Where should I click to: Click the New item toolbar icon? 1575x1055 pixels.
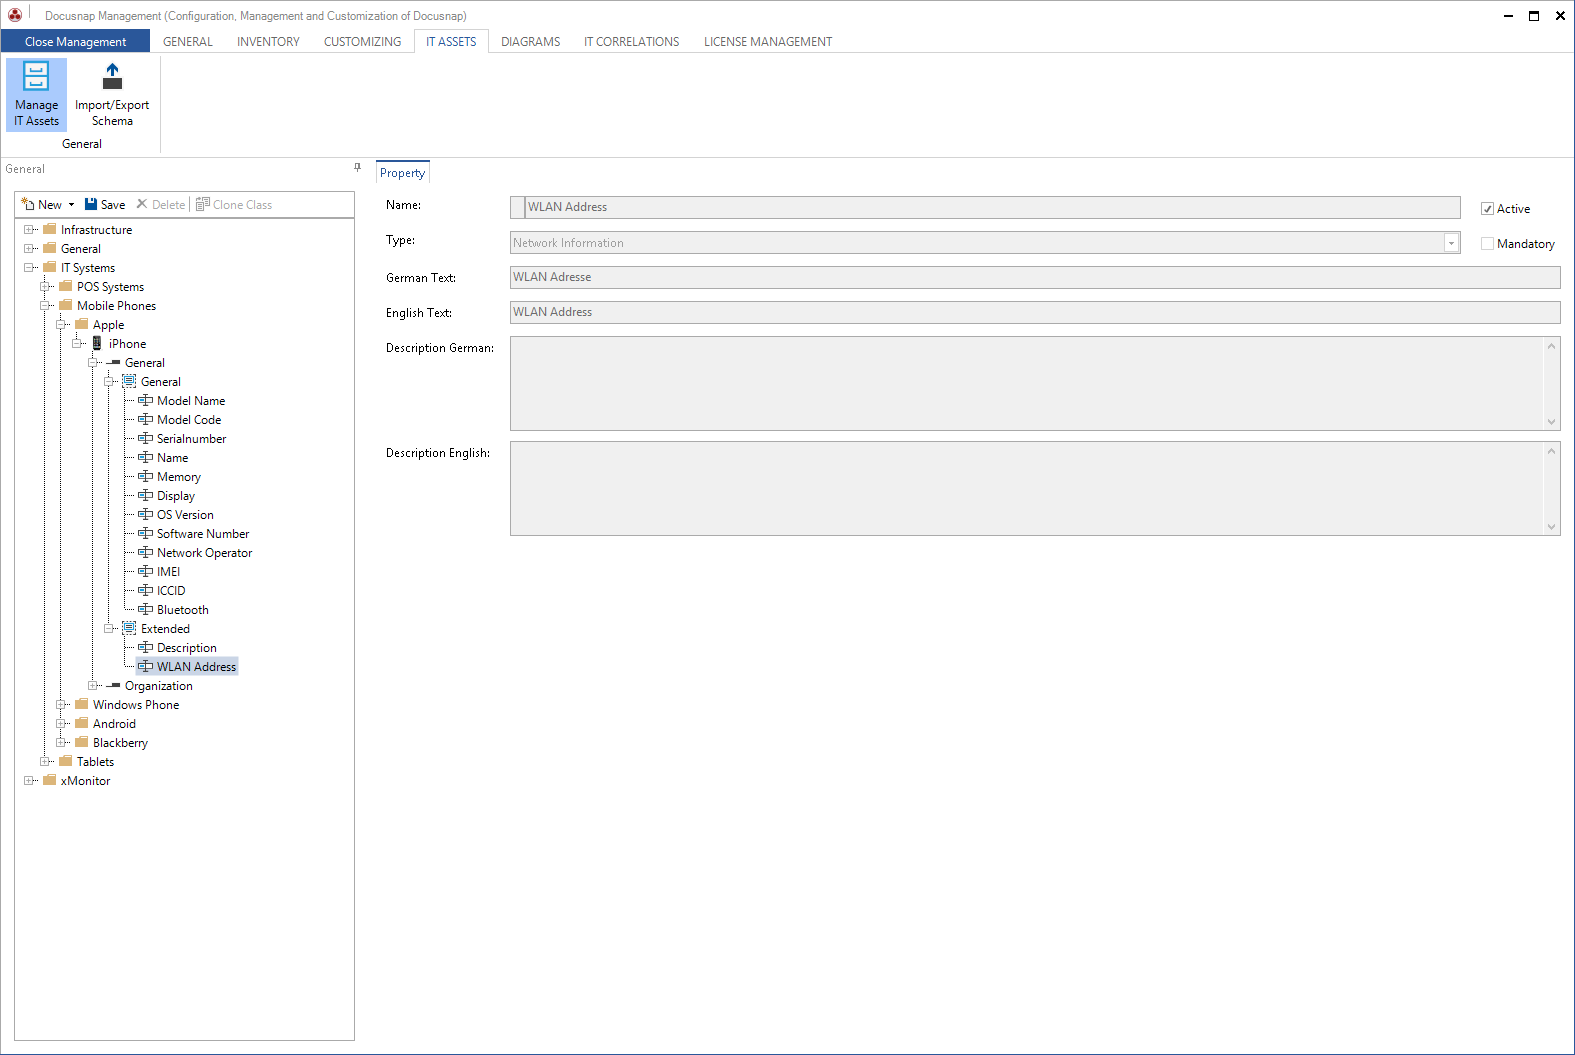tap(28, 204)
